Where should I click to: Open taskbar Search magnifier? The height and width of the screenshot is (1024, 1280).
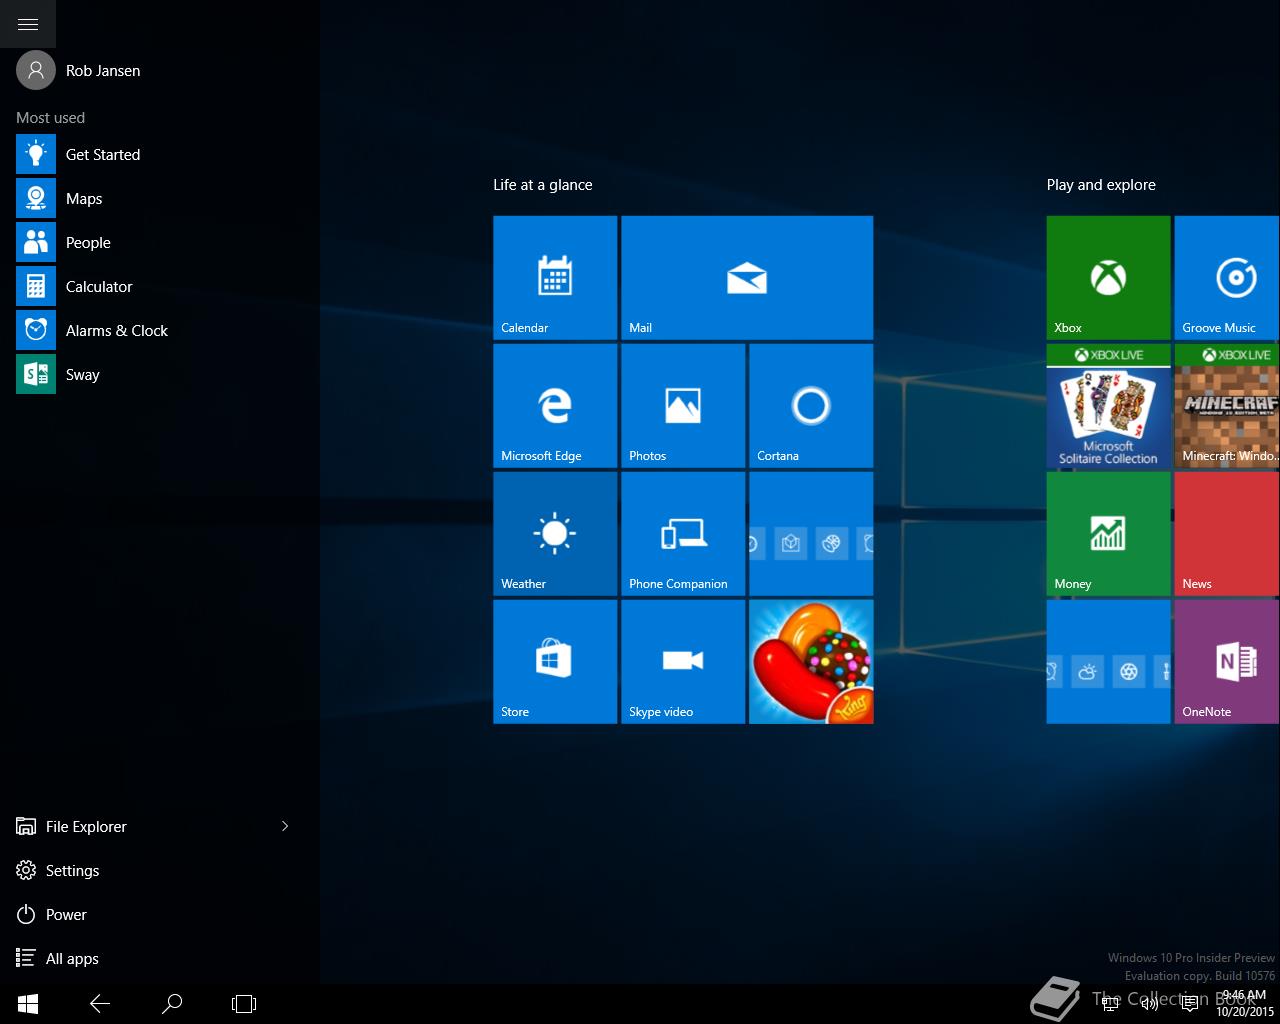[172, 1003]
